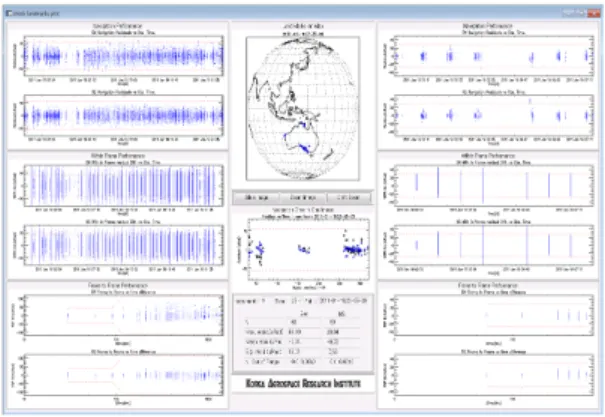Maximize the application window
The width and height of the screenshot is (605, 417).
point(580,13)
